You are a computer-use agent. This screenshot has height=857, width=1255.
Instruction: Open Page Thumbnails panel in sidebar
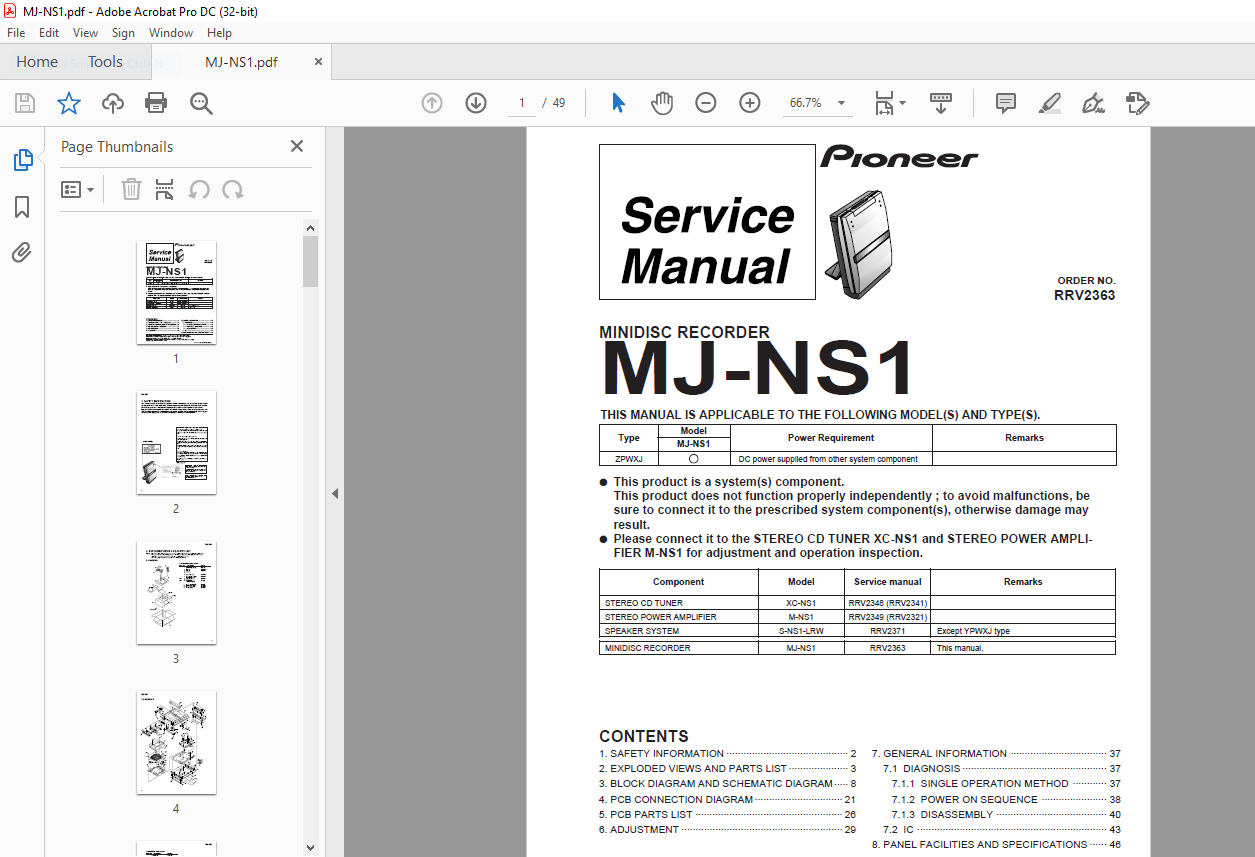pyautogui.click(x=22, y=160)
